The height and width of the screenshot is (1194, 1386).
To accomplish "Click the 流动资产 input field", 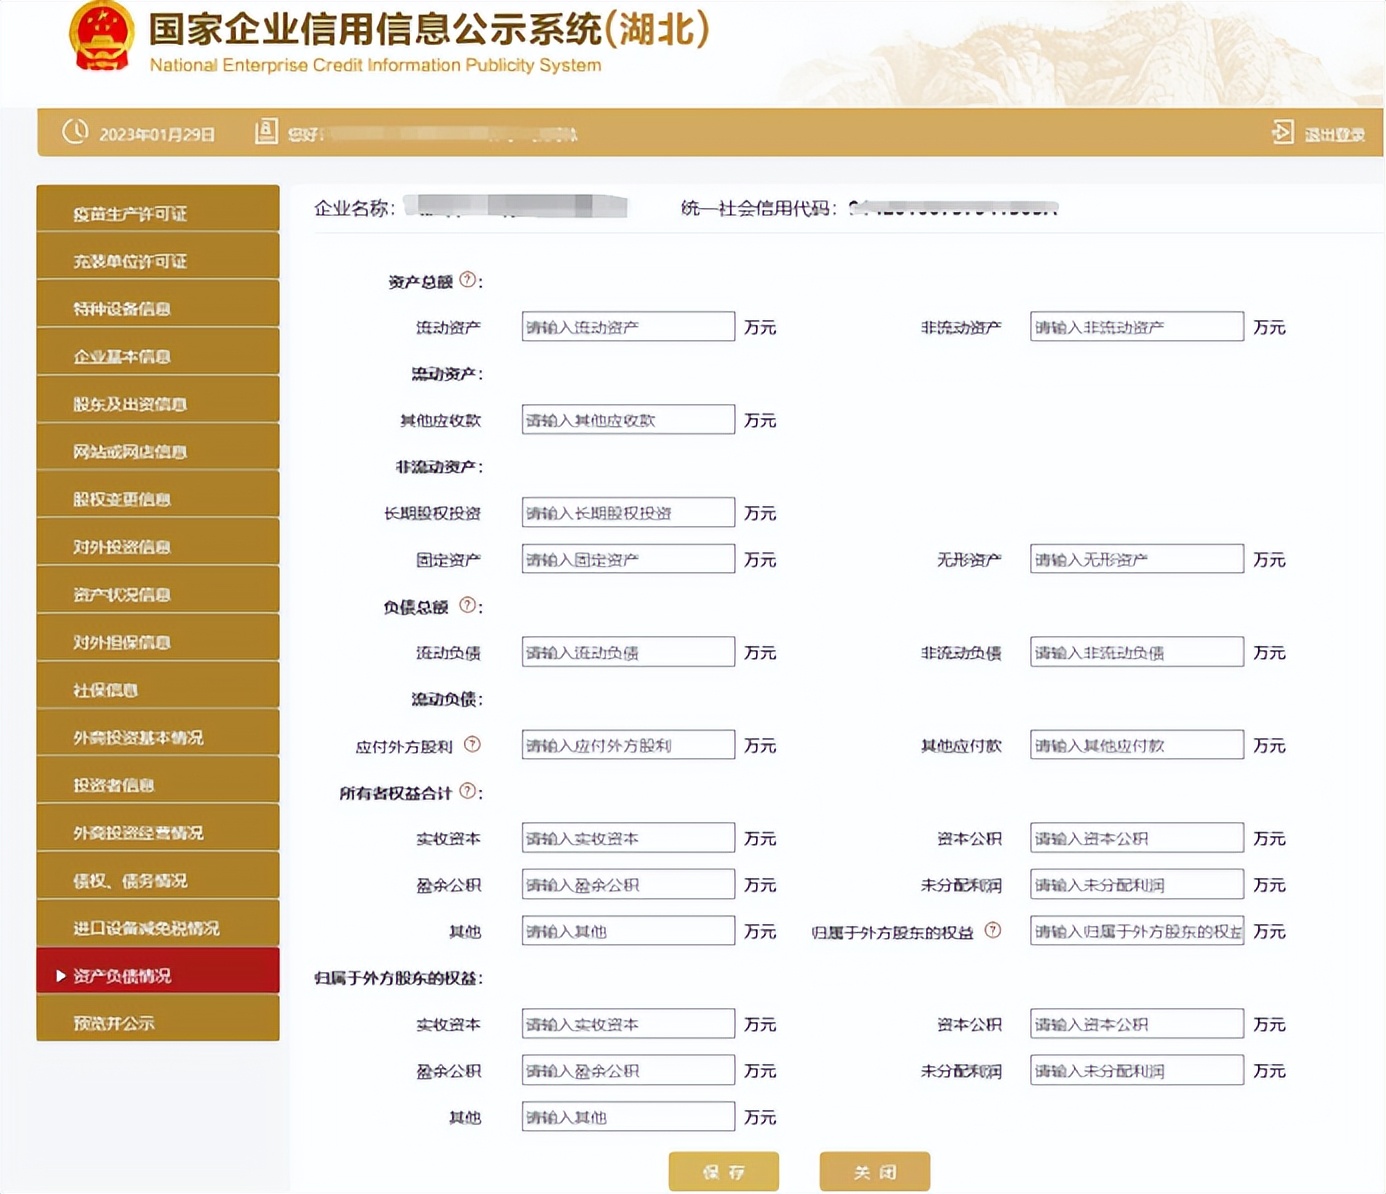I will (627, 326).
